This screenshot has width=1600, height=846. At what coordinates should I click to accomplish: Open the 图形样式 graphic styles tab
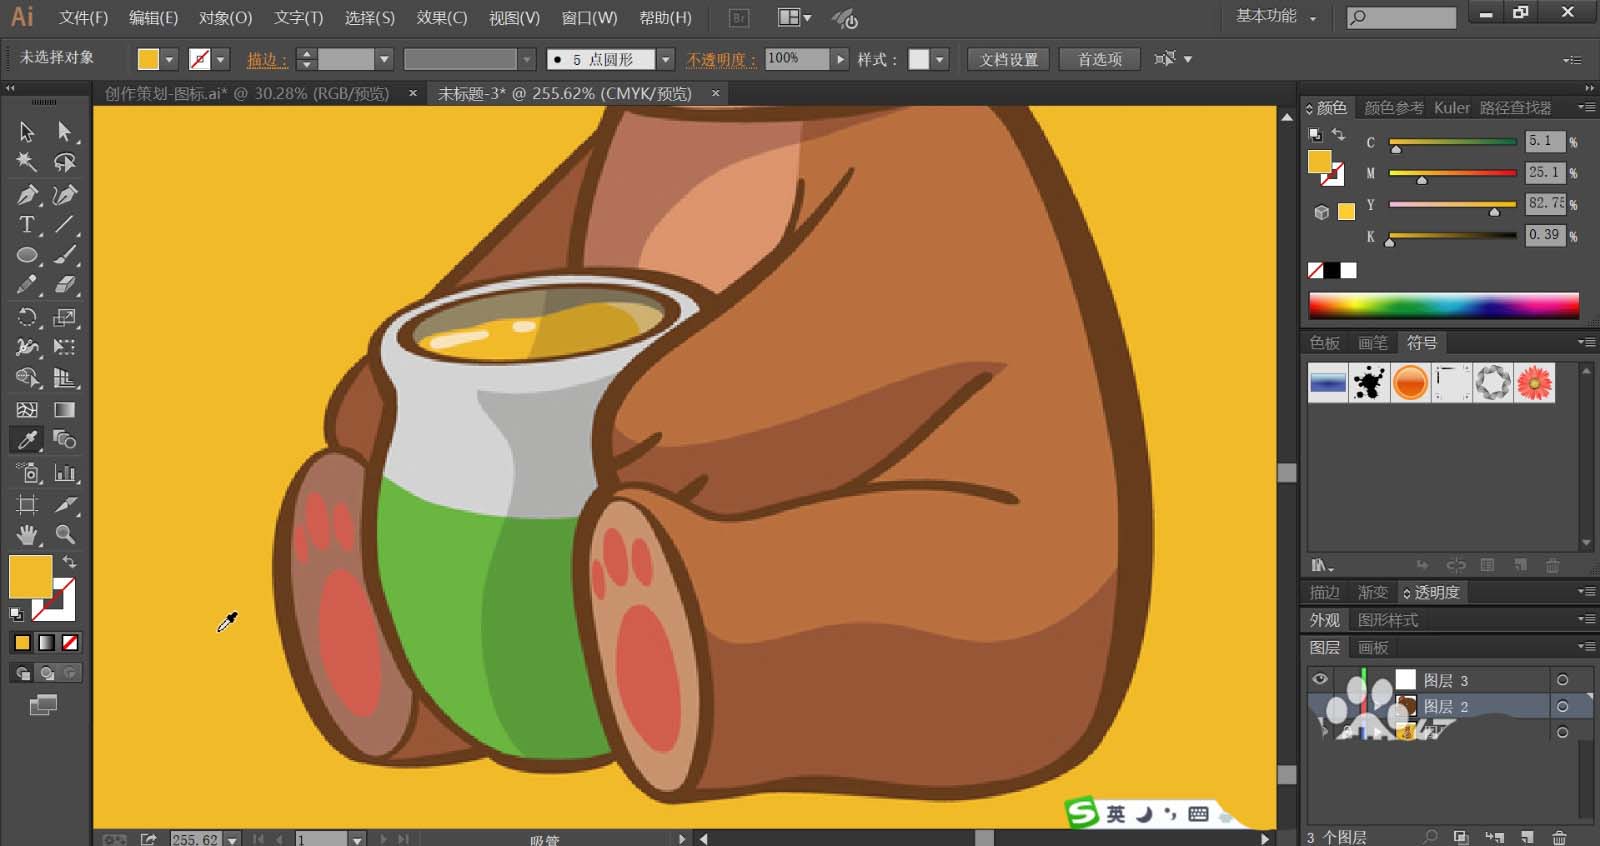(1387, 620)
